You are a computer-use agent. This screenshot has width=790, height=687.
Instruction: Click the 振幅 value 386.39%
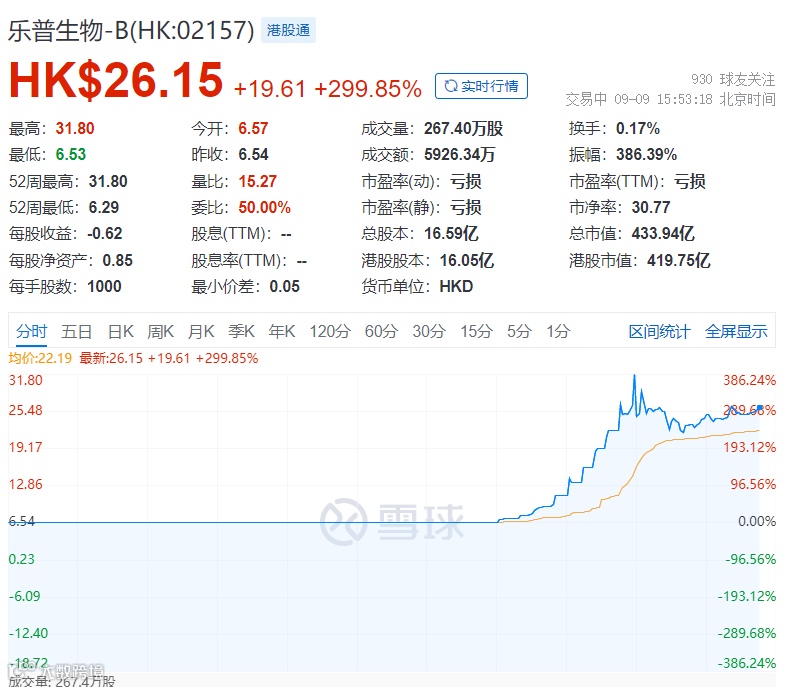pyautogui.click(x=646, y=154)
